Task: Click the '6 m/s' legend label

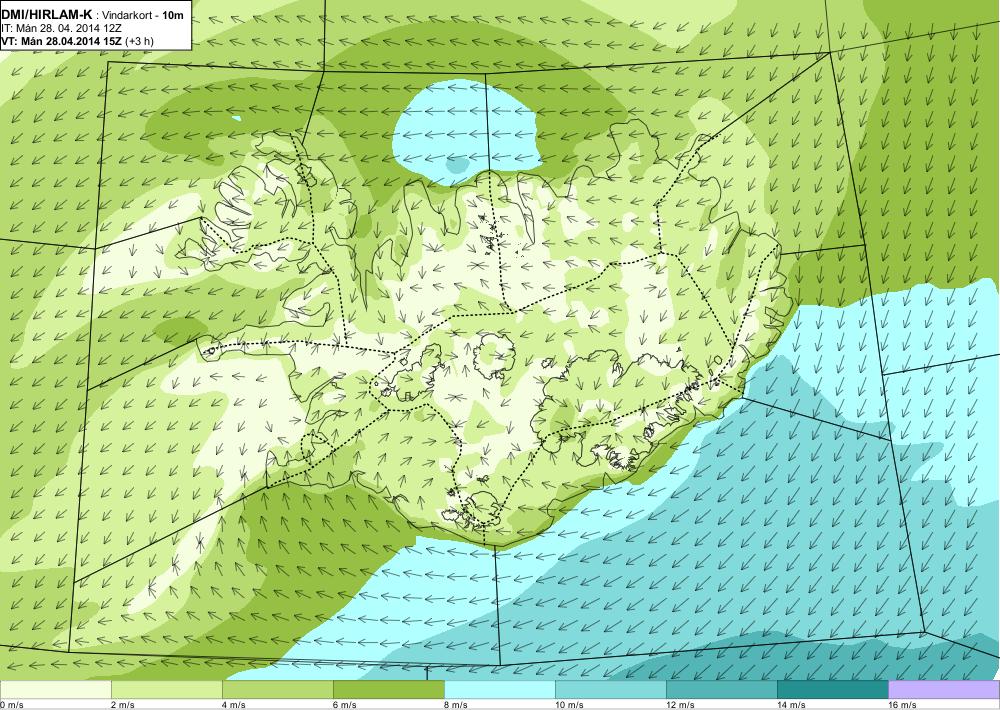Action: click(x=344, y=705)
